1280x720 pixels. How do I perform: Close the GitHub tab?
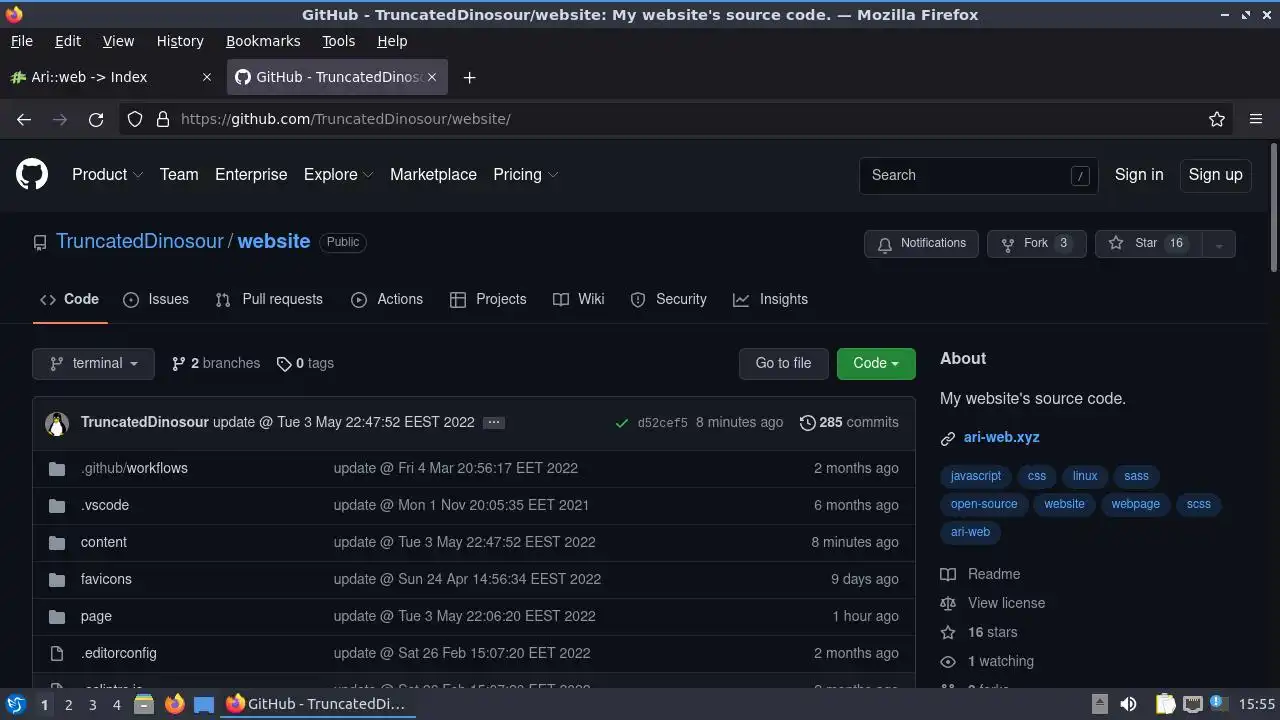[x=433, y=77]
